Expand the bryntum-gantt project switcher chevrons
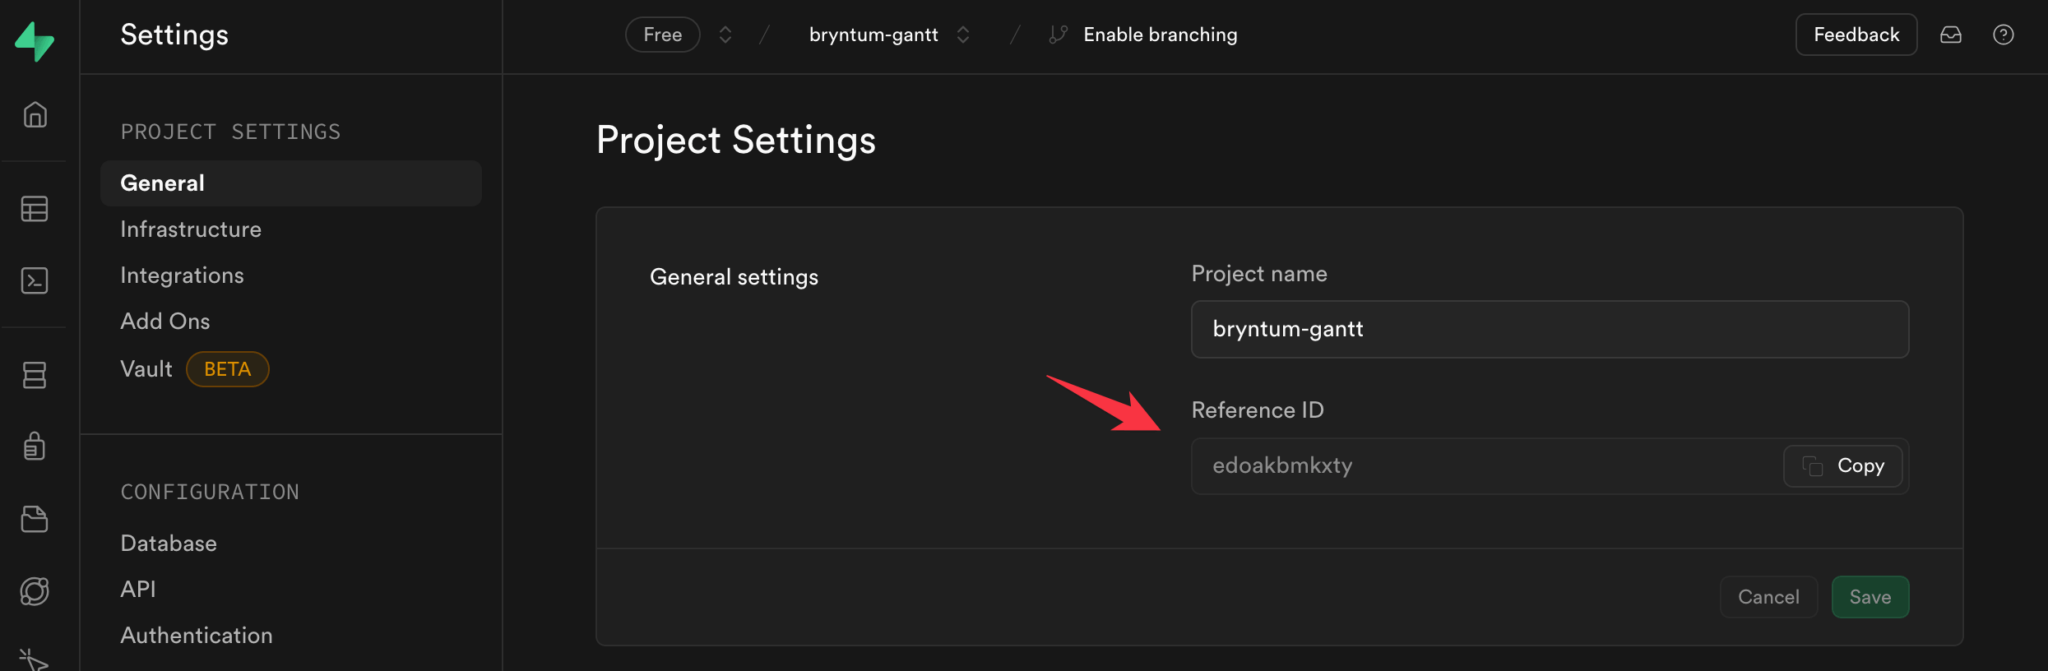The width and height of the screenshot is (2048, 671). [963, 35]
